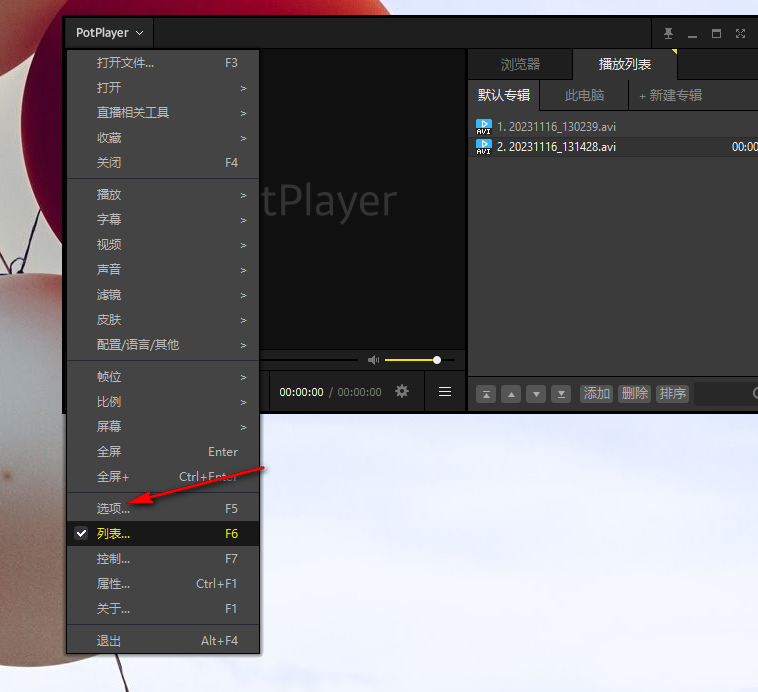The width and height of the screenshot is (758, 692).
Task: Move selected playlist item up
Action: point(511,394)
